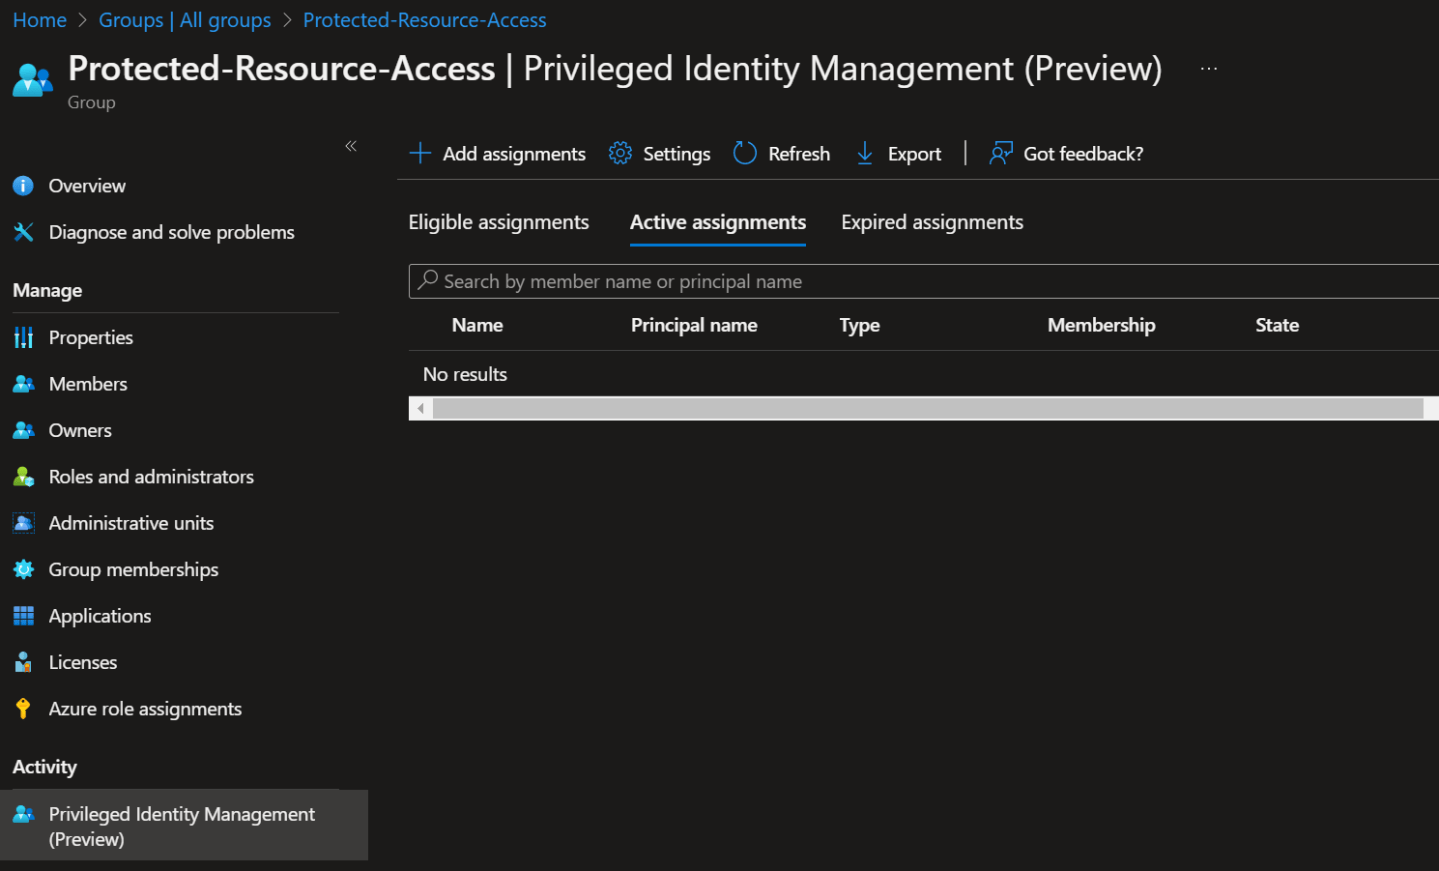Screen dimensions: 1439x871
Task: Open the Members section
Action: [88, 383]
